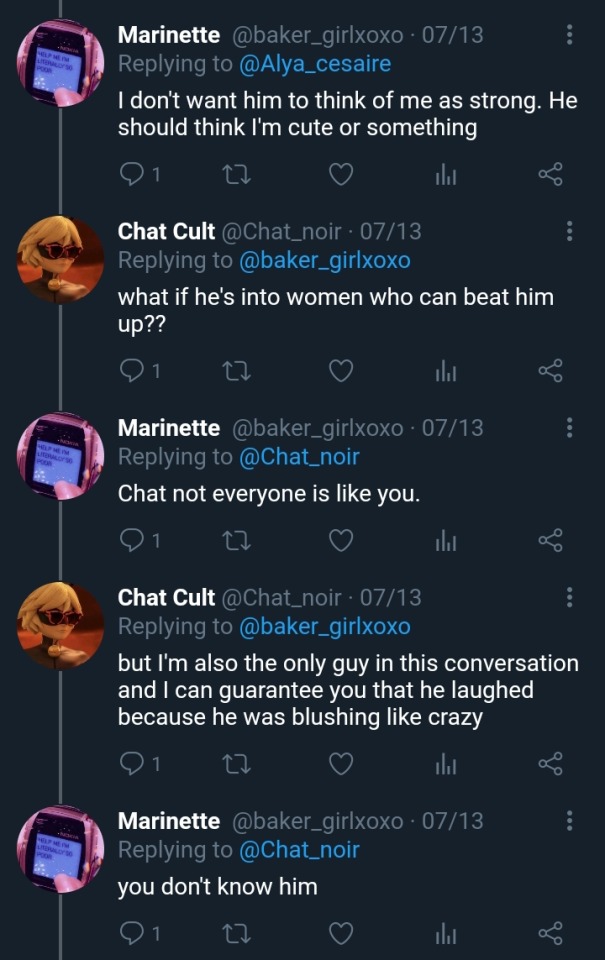View analytics for 'blushing like crazy' tweet
This screenshot has width=605, height=960.
(445, 764)
